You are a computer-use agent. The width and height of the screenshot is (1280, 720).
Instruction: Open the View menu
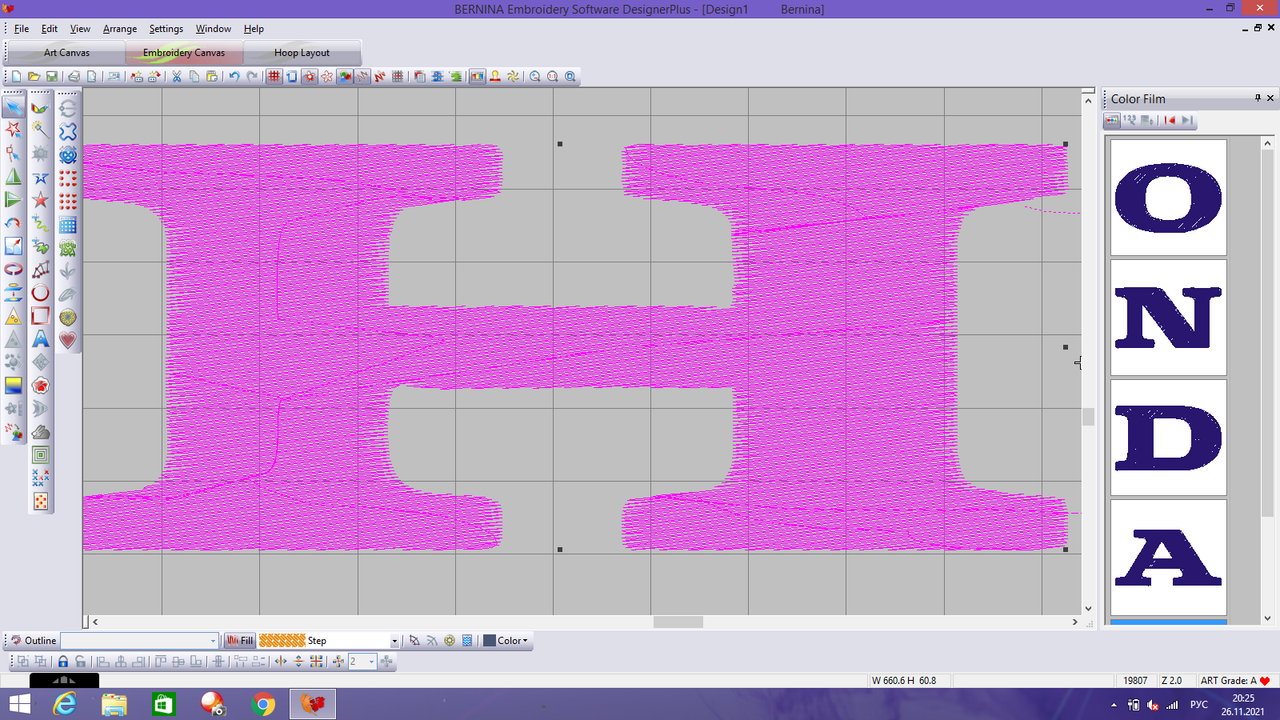coord(80,29)
